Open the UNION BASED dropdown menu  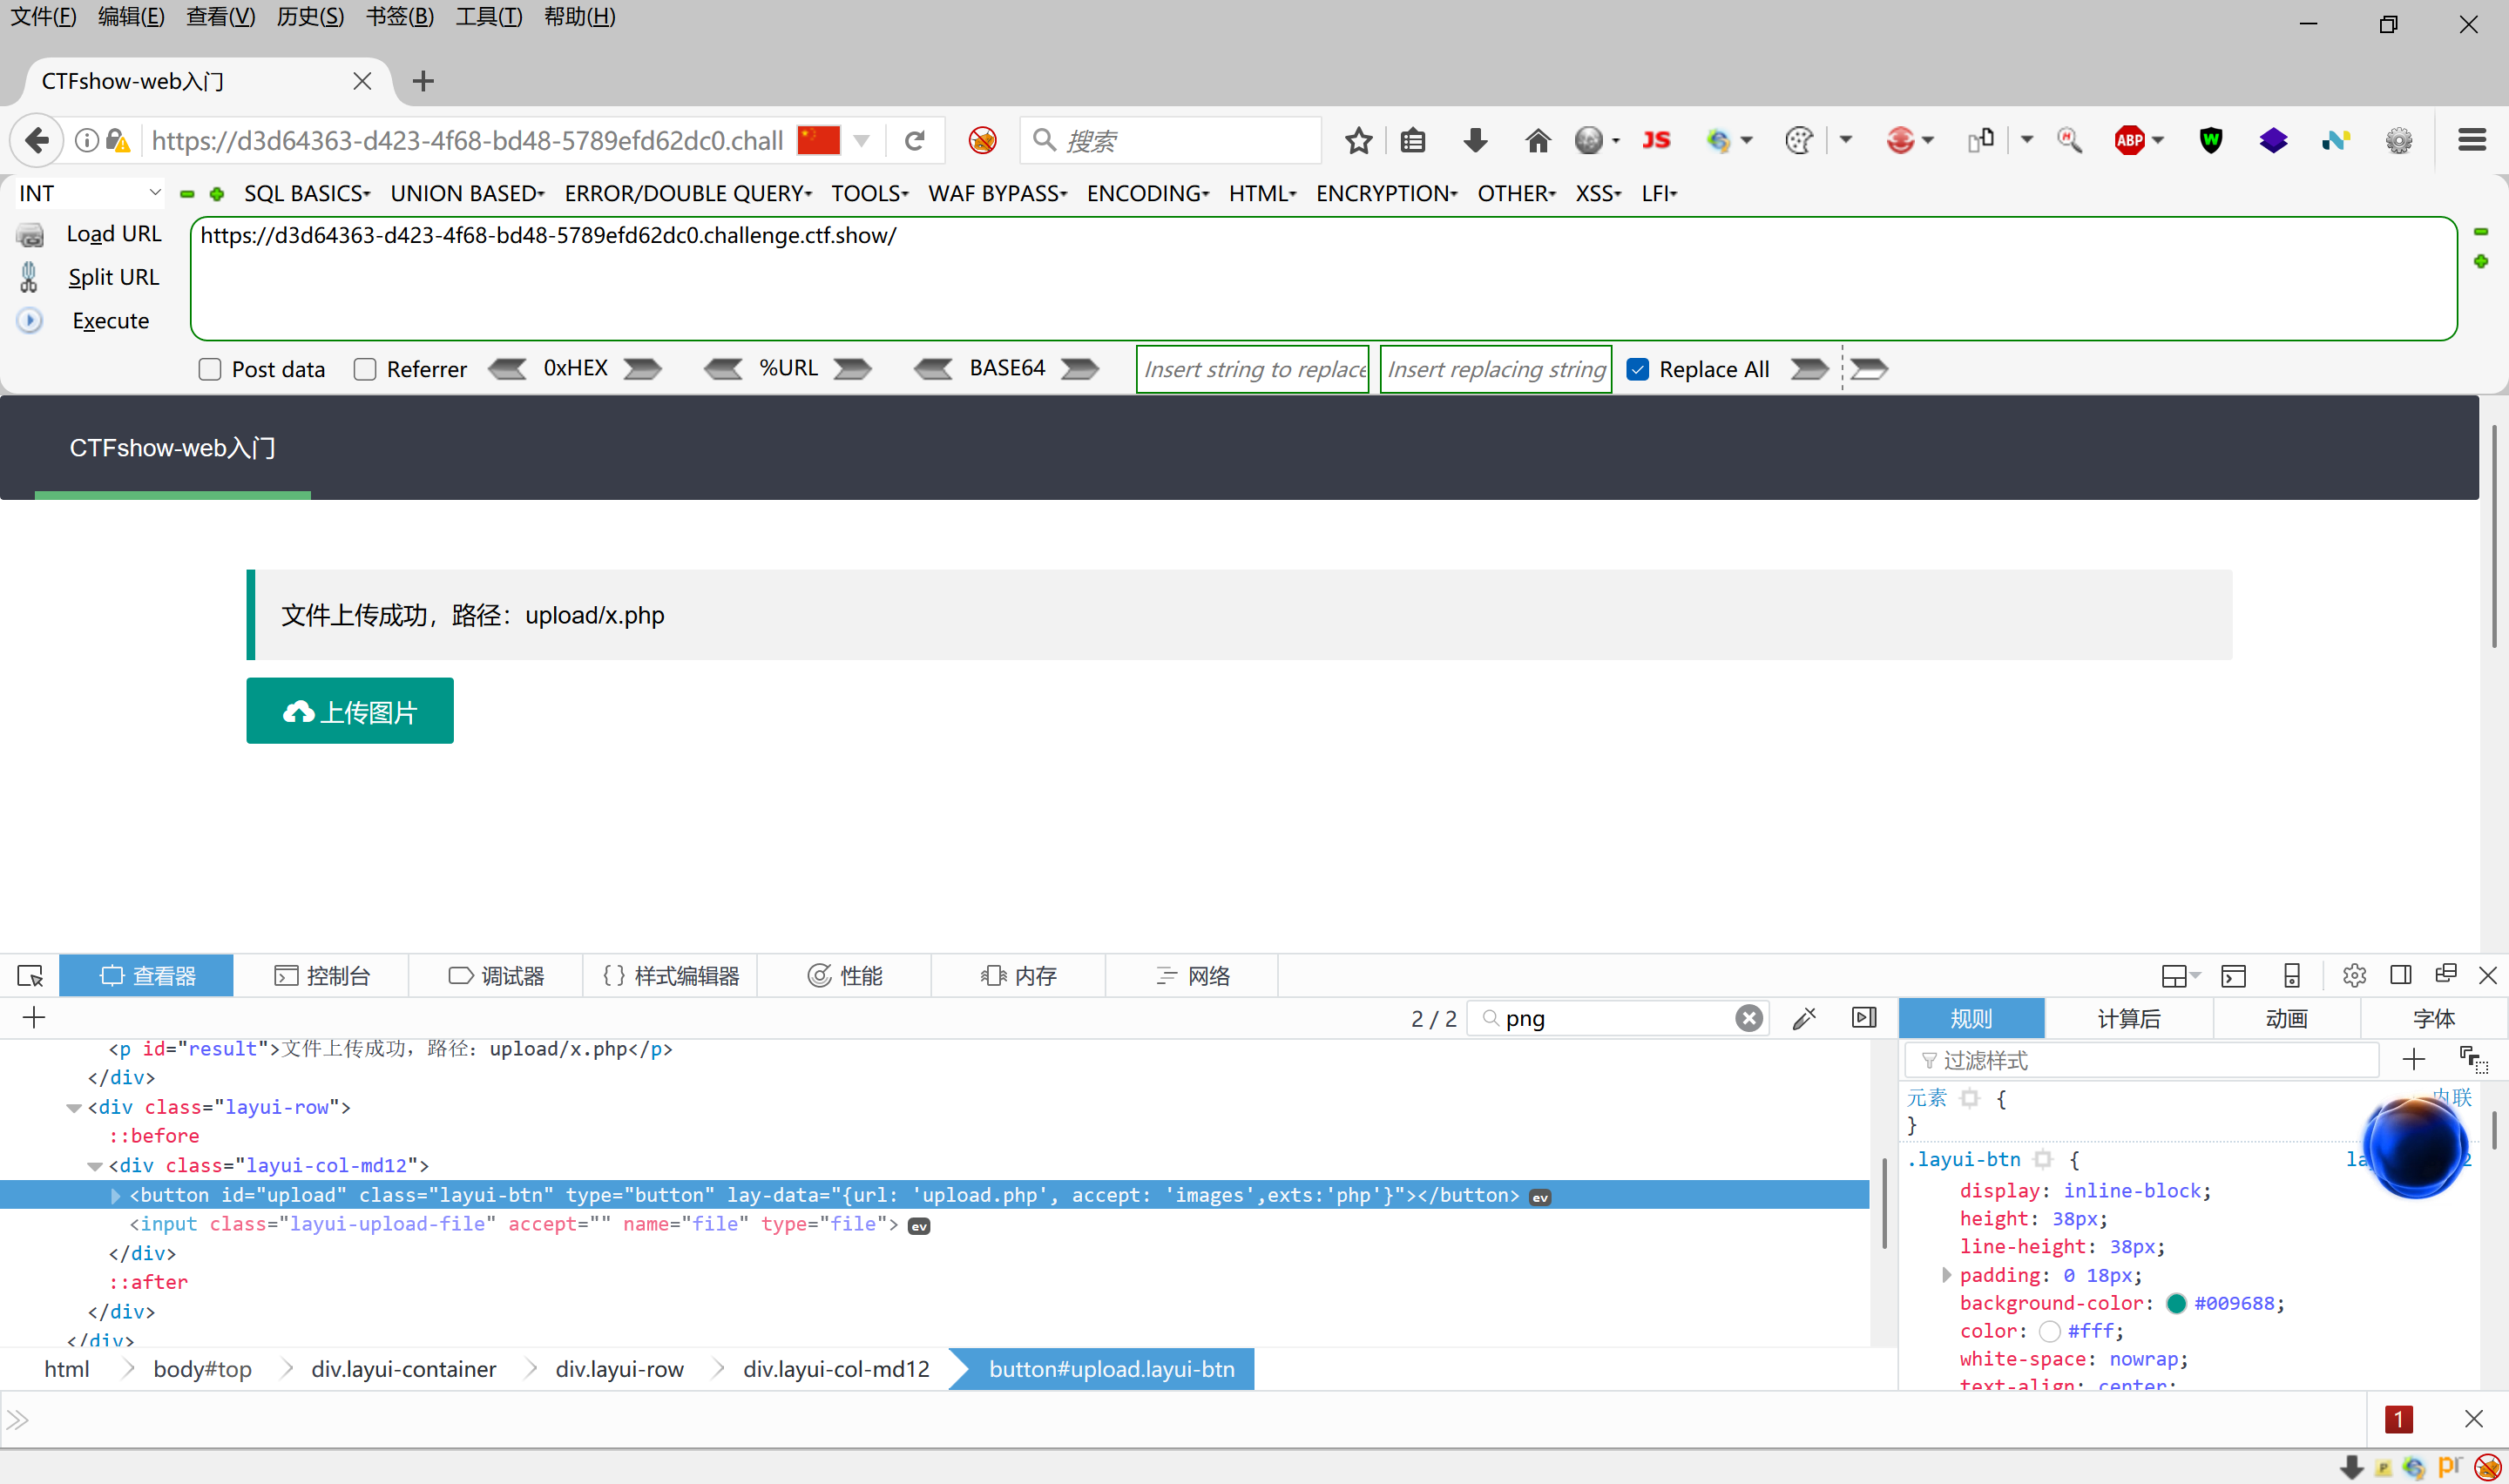tap(467, 193)
